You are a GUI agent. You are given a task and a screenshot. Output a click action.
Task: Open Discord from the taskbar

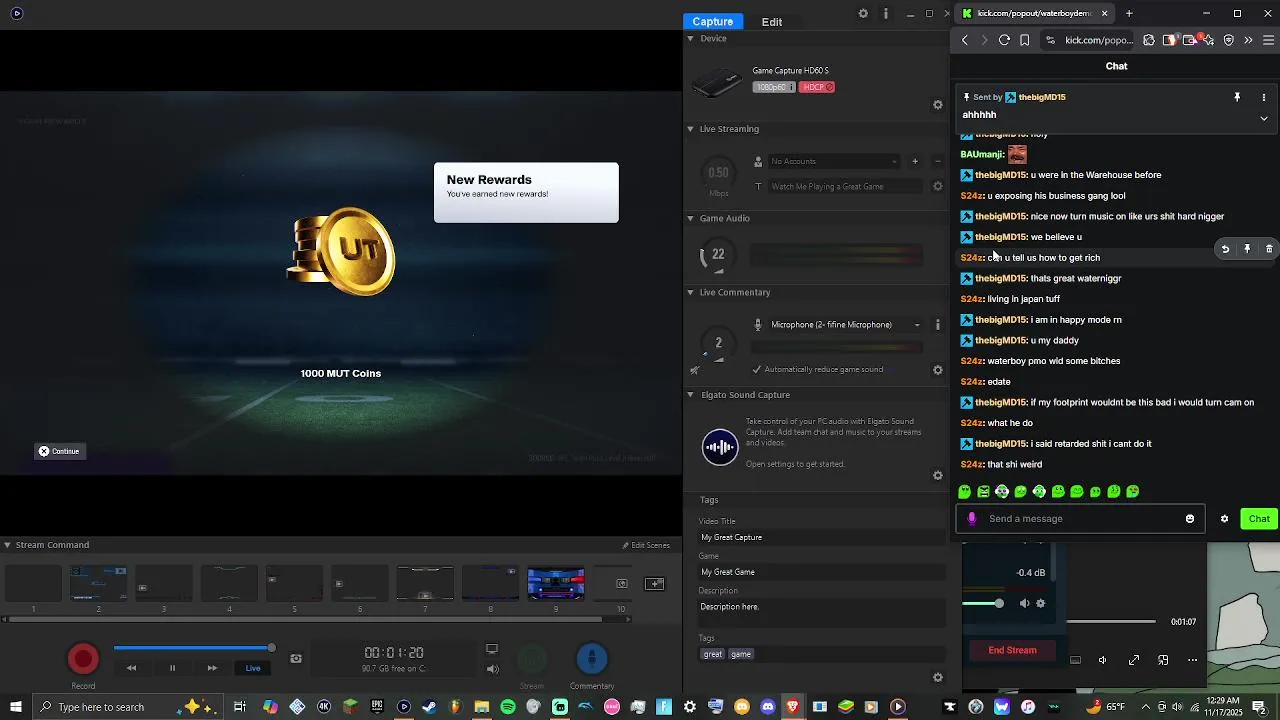pyautogui.click(x=768, y=707)
